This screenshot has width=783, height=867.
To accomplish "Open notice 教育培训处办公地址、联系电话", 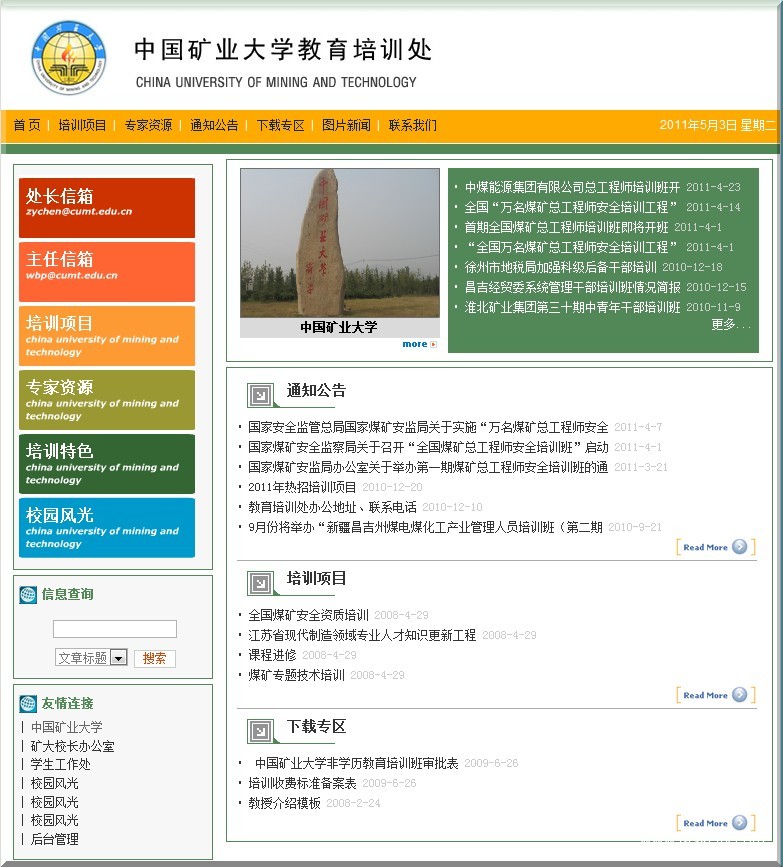I will click(x=332, y=507).
